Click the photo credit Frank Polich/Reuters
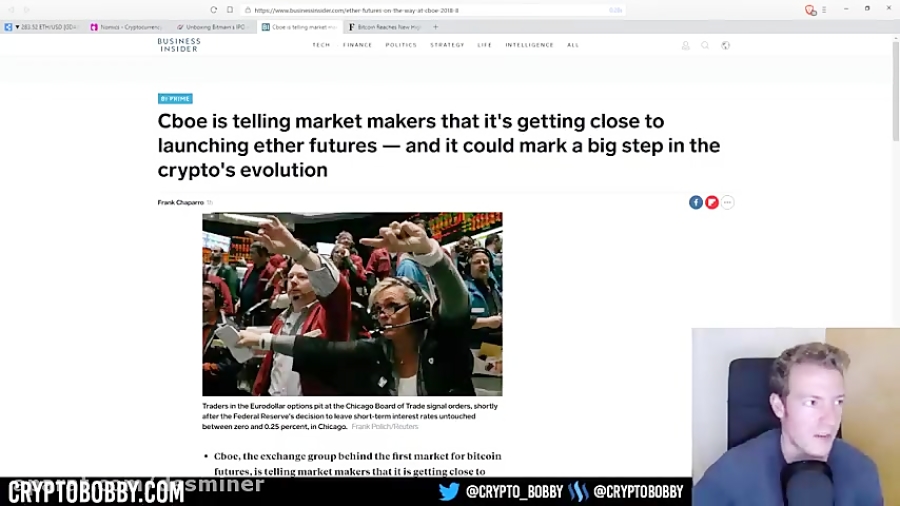Screen dimensions: 900x506 click(385, 427)
